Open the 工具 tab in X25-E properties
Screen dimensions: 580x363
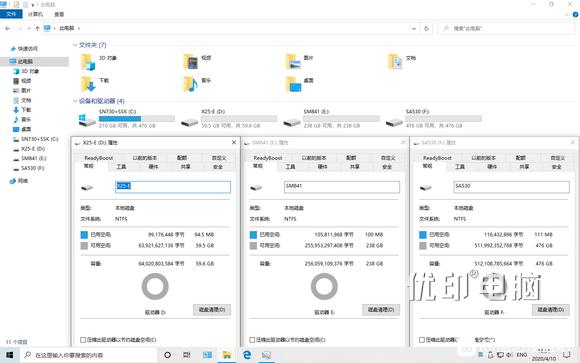coord(121,167)
